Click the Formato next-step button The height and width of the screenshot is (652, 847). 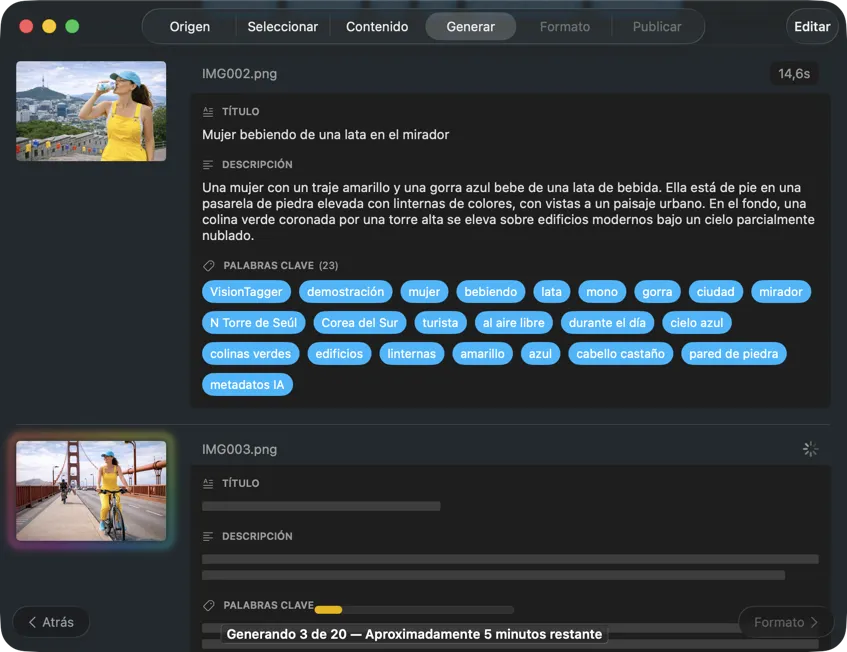[785, 622]
